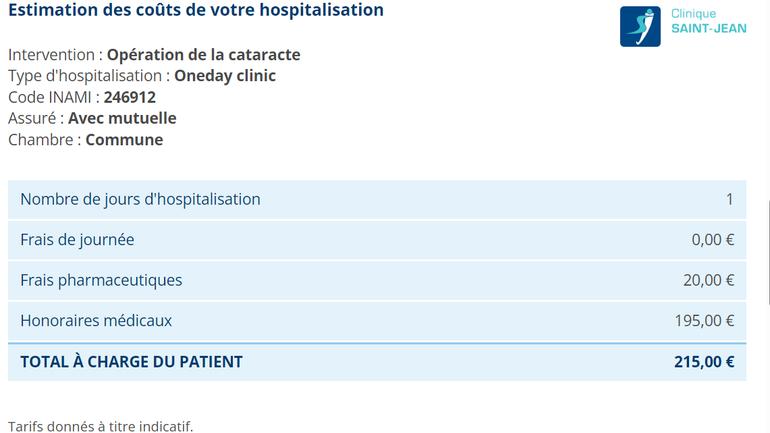Screen dimensions: 770x433
Task: Select the Opération de la cataracte intervention text
Action: click(x=203, y=54)
